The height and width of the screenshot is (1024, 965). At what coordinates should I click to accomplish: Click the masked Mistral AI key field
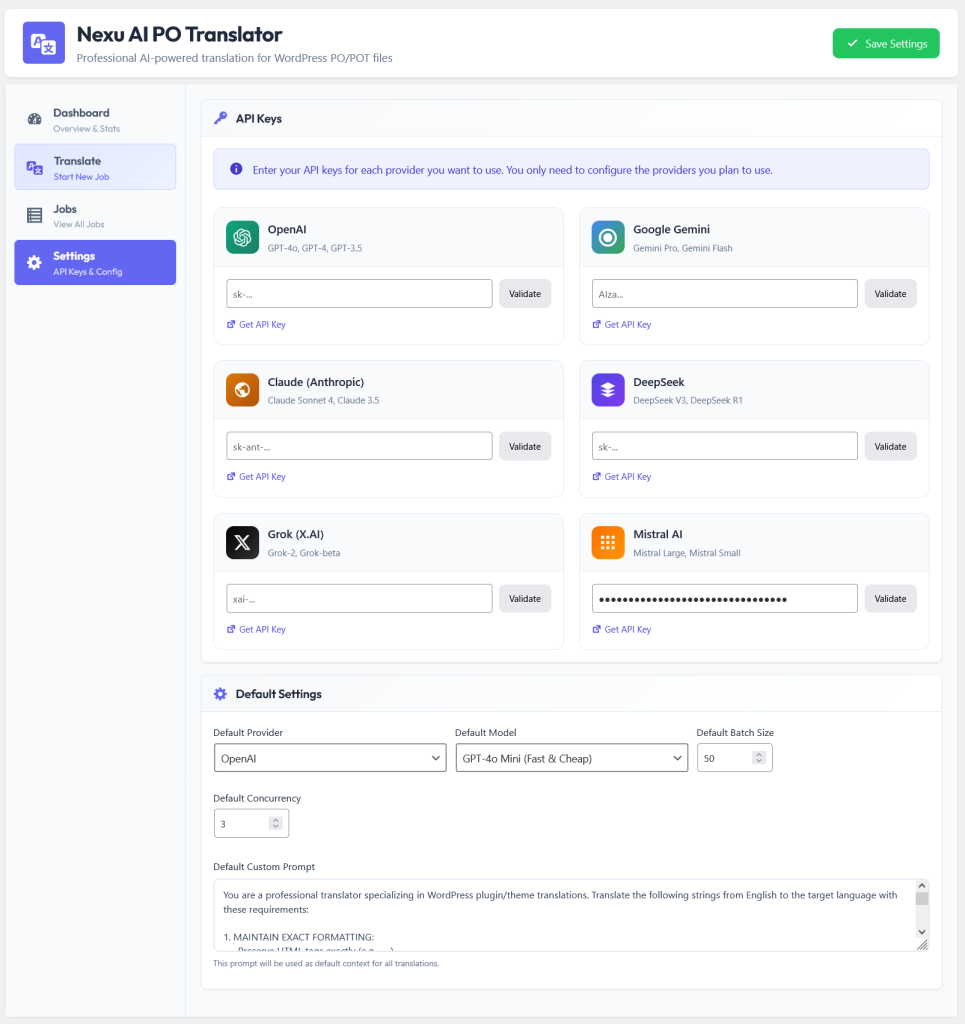(725, 598)
